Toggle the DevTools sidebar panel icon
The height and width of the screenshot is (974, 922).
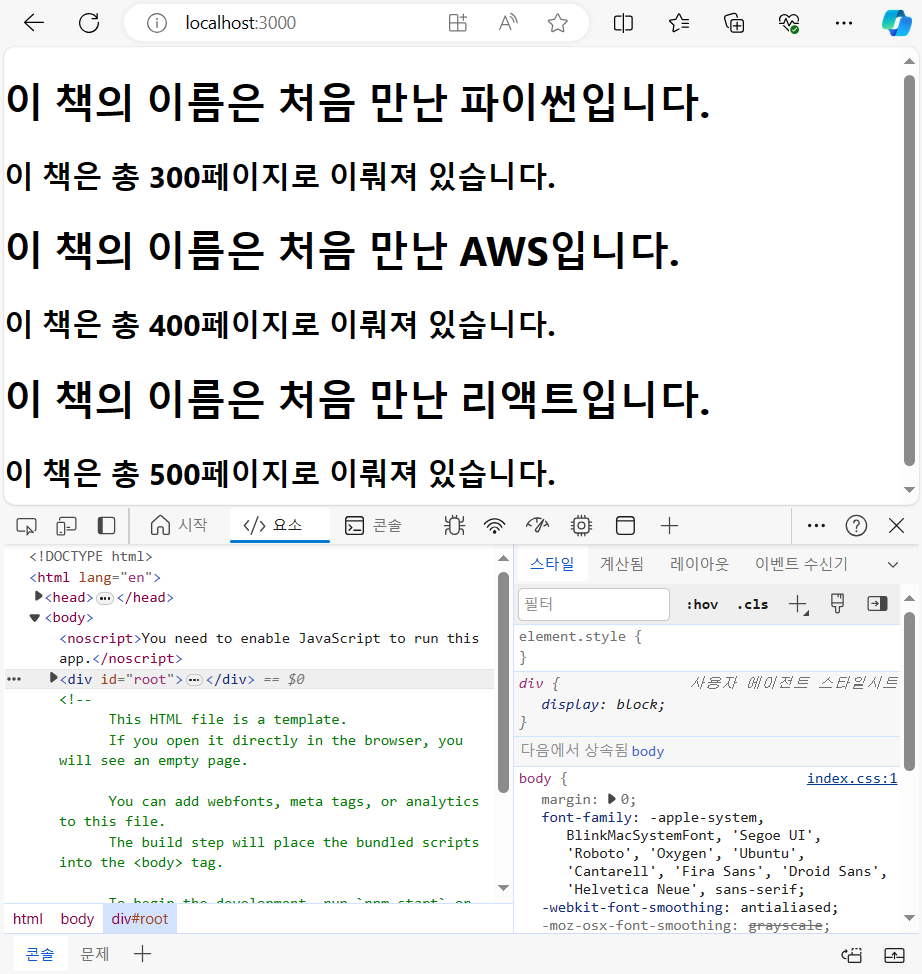[x=106, y=526]
